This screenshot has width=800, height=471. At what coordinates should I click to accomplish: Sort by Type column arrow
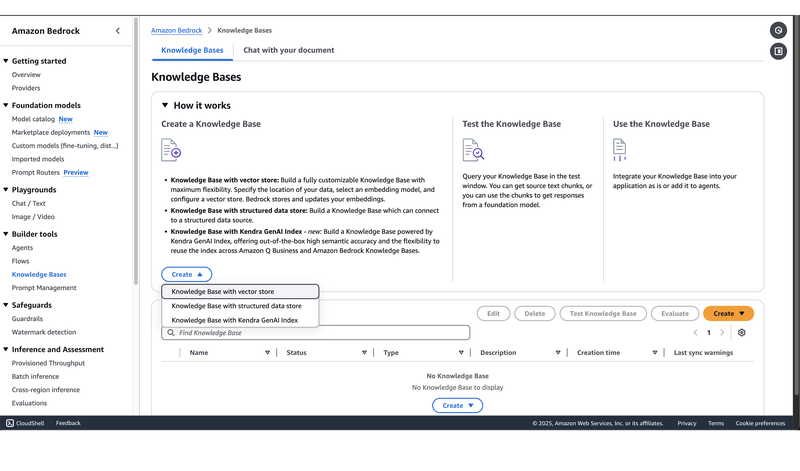461,353
